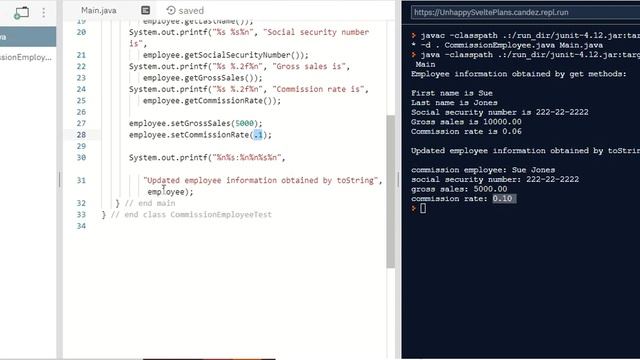Screen dimensions: 640x360
Task: Click "Commission rate is 0.06" console line
Action: click(466, 131)
